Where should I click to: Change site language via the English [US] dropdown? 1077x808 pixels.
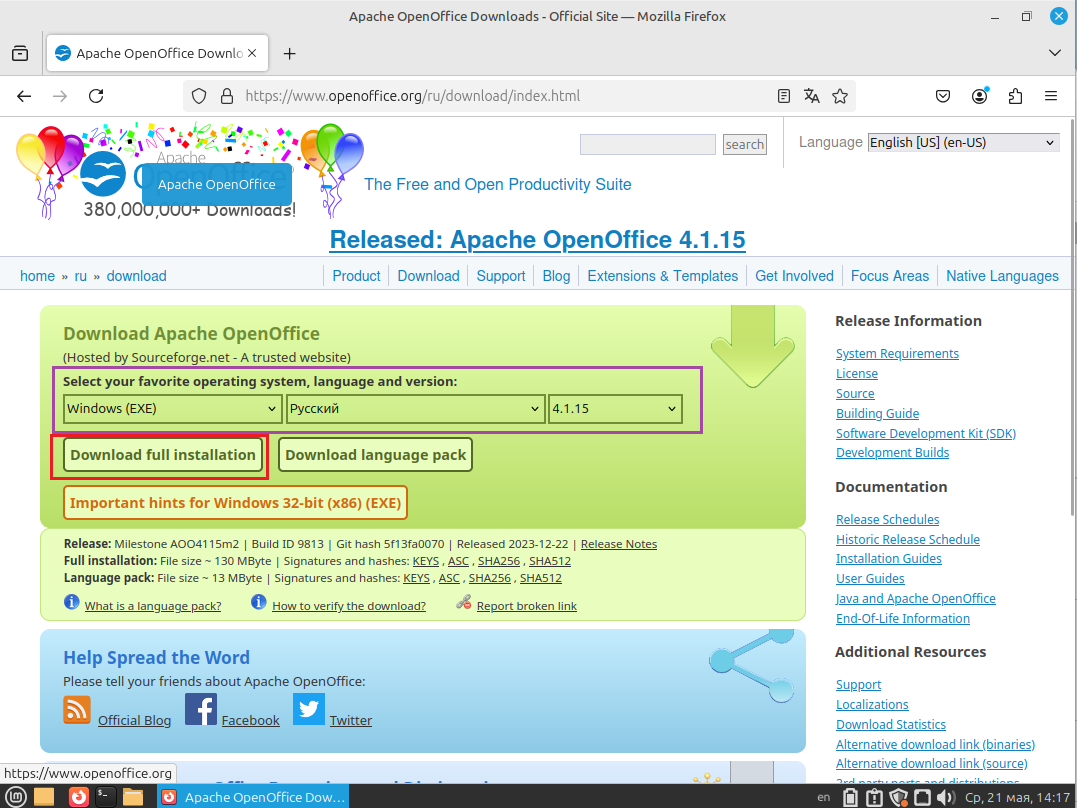[962, 142]
